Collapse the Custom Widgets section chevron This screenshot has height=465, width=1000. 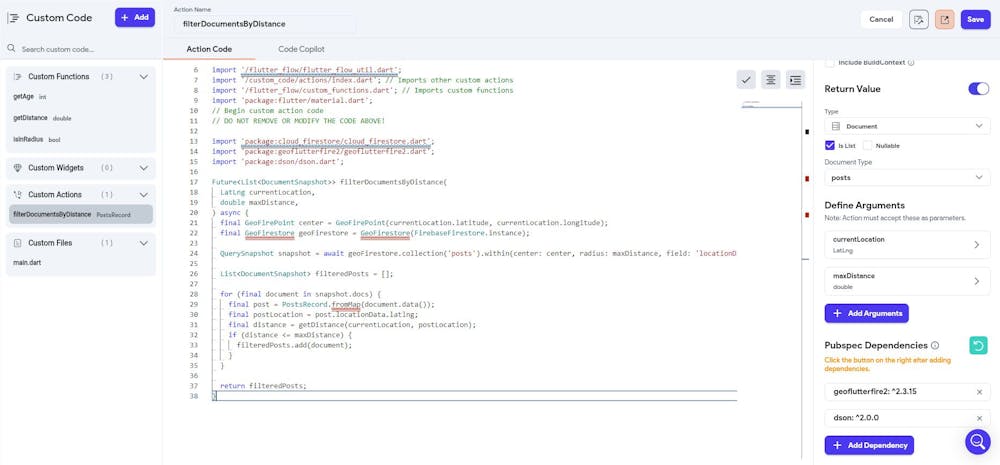coord(143,168)
